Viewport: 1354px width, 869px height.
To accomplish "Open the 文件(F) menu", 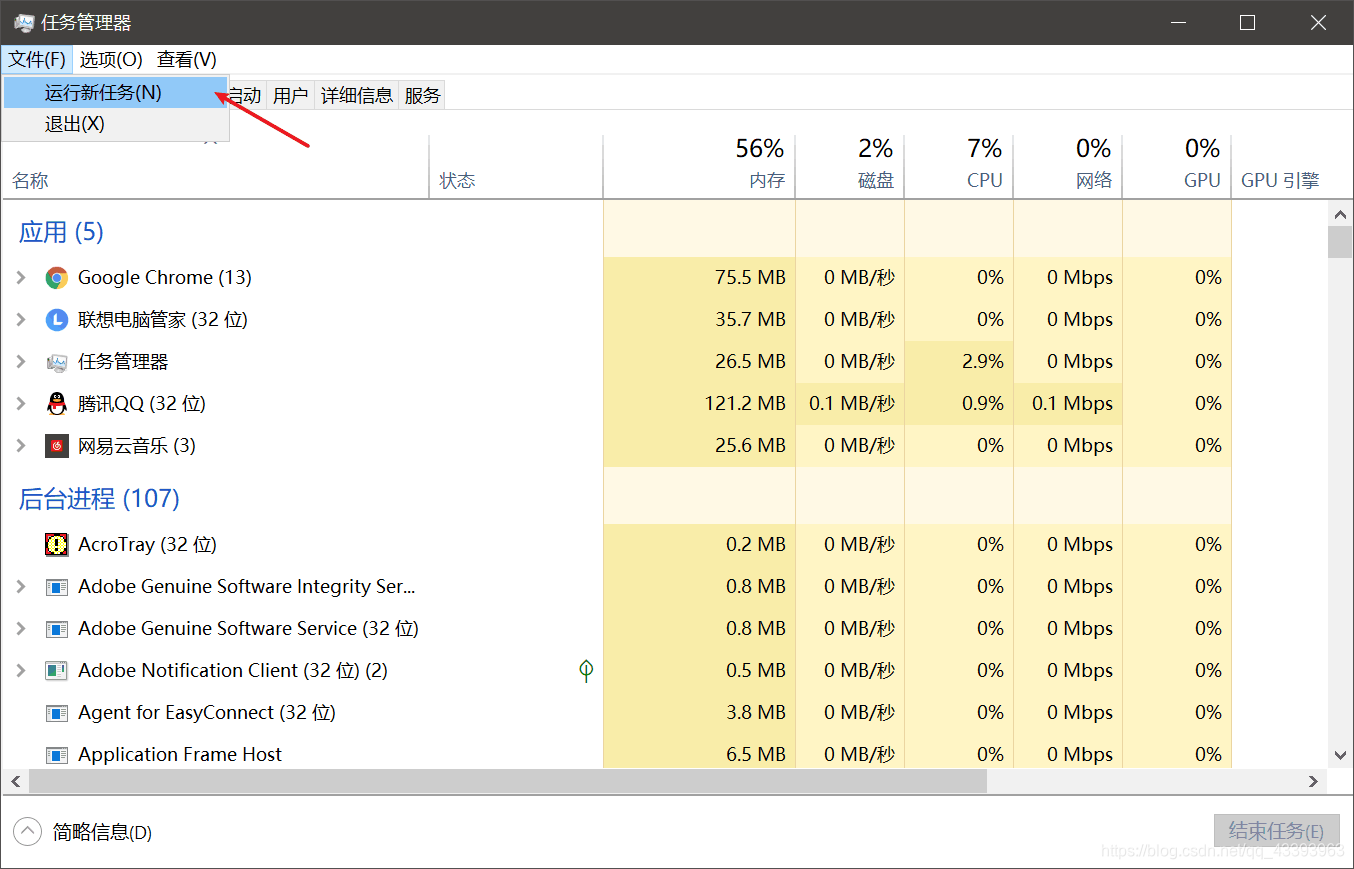I will coord(37,60).
